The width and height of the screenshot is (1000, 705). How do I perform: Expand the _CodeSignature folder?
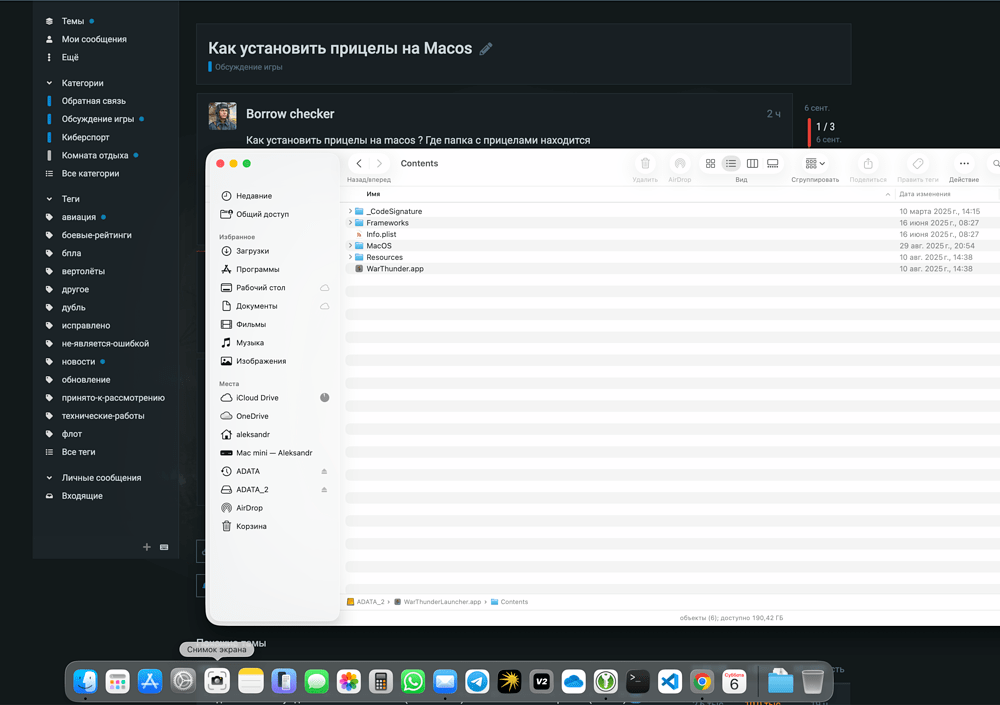350,211
